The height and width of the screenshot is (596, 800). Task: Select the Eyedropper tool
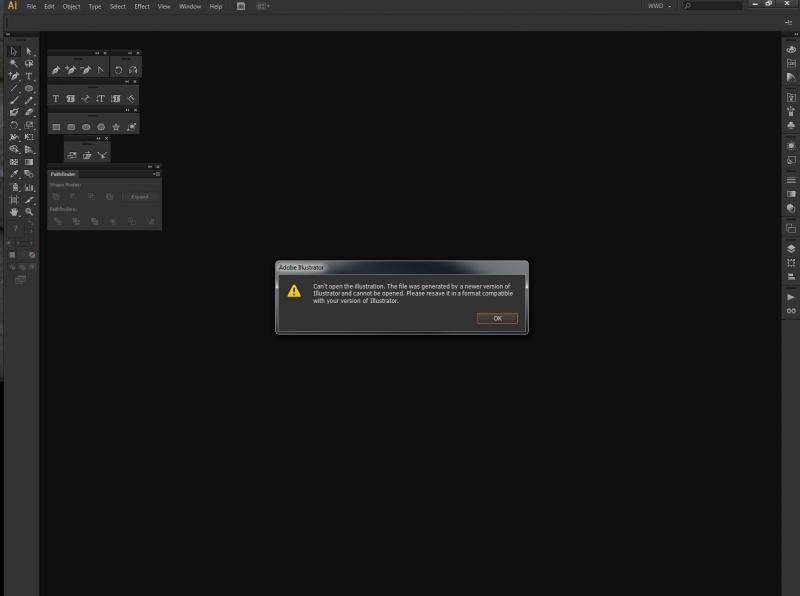13,175
